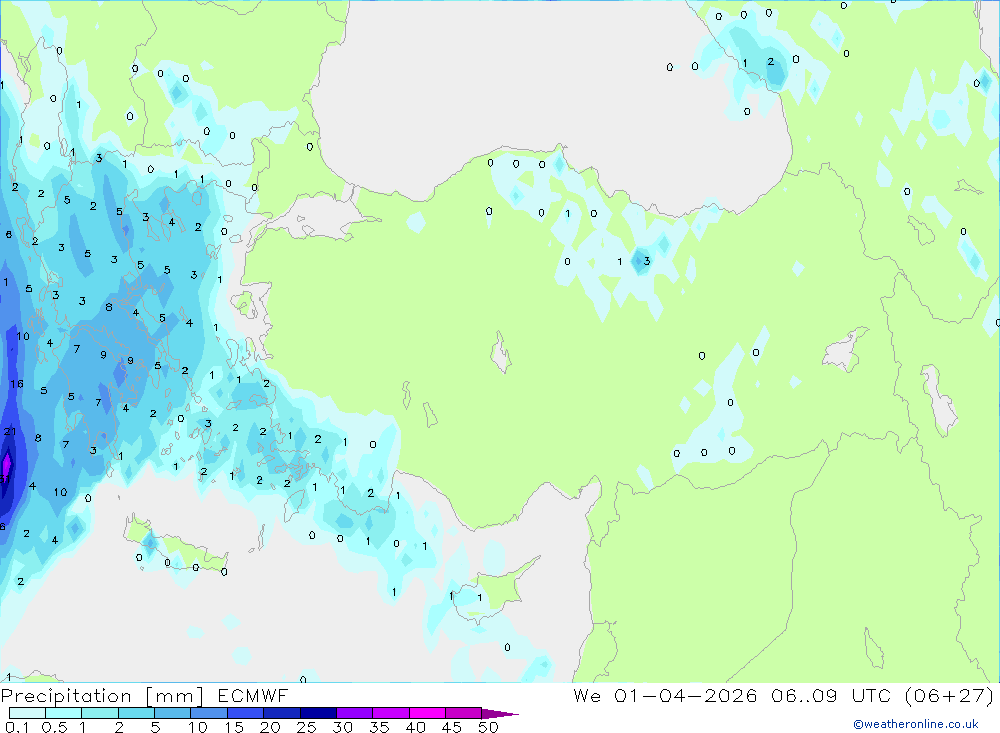The height and width of the screenshot is (733, 1000).
Task: Click the legend label '45'
Action: [452, 727]
